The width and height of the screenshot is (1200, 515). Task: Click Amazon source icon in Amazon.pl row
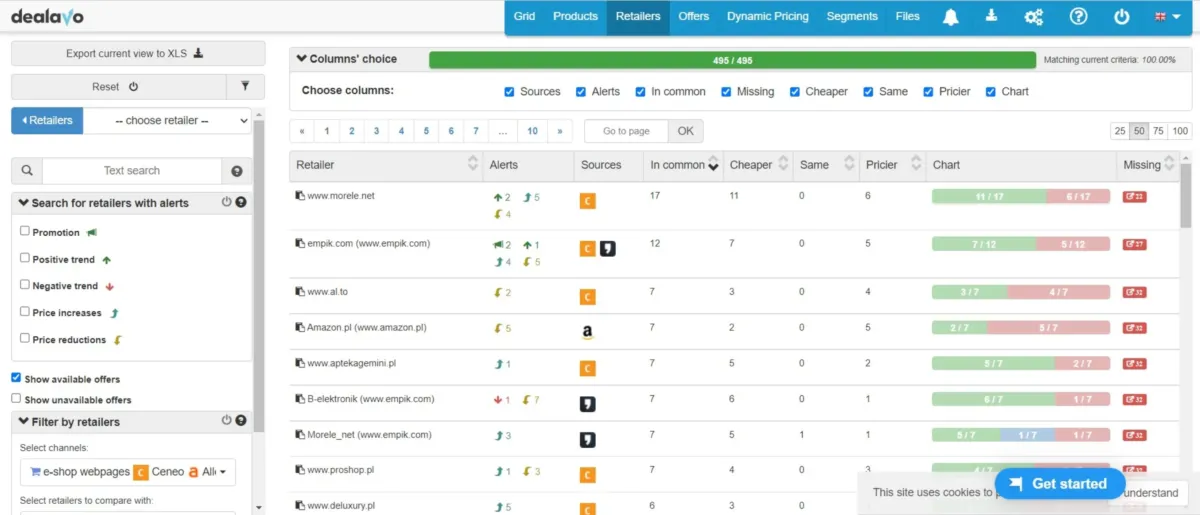click(588, 331)
